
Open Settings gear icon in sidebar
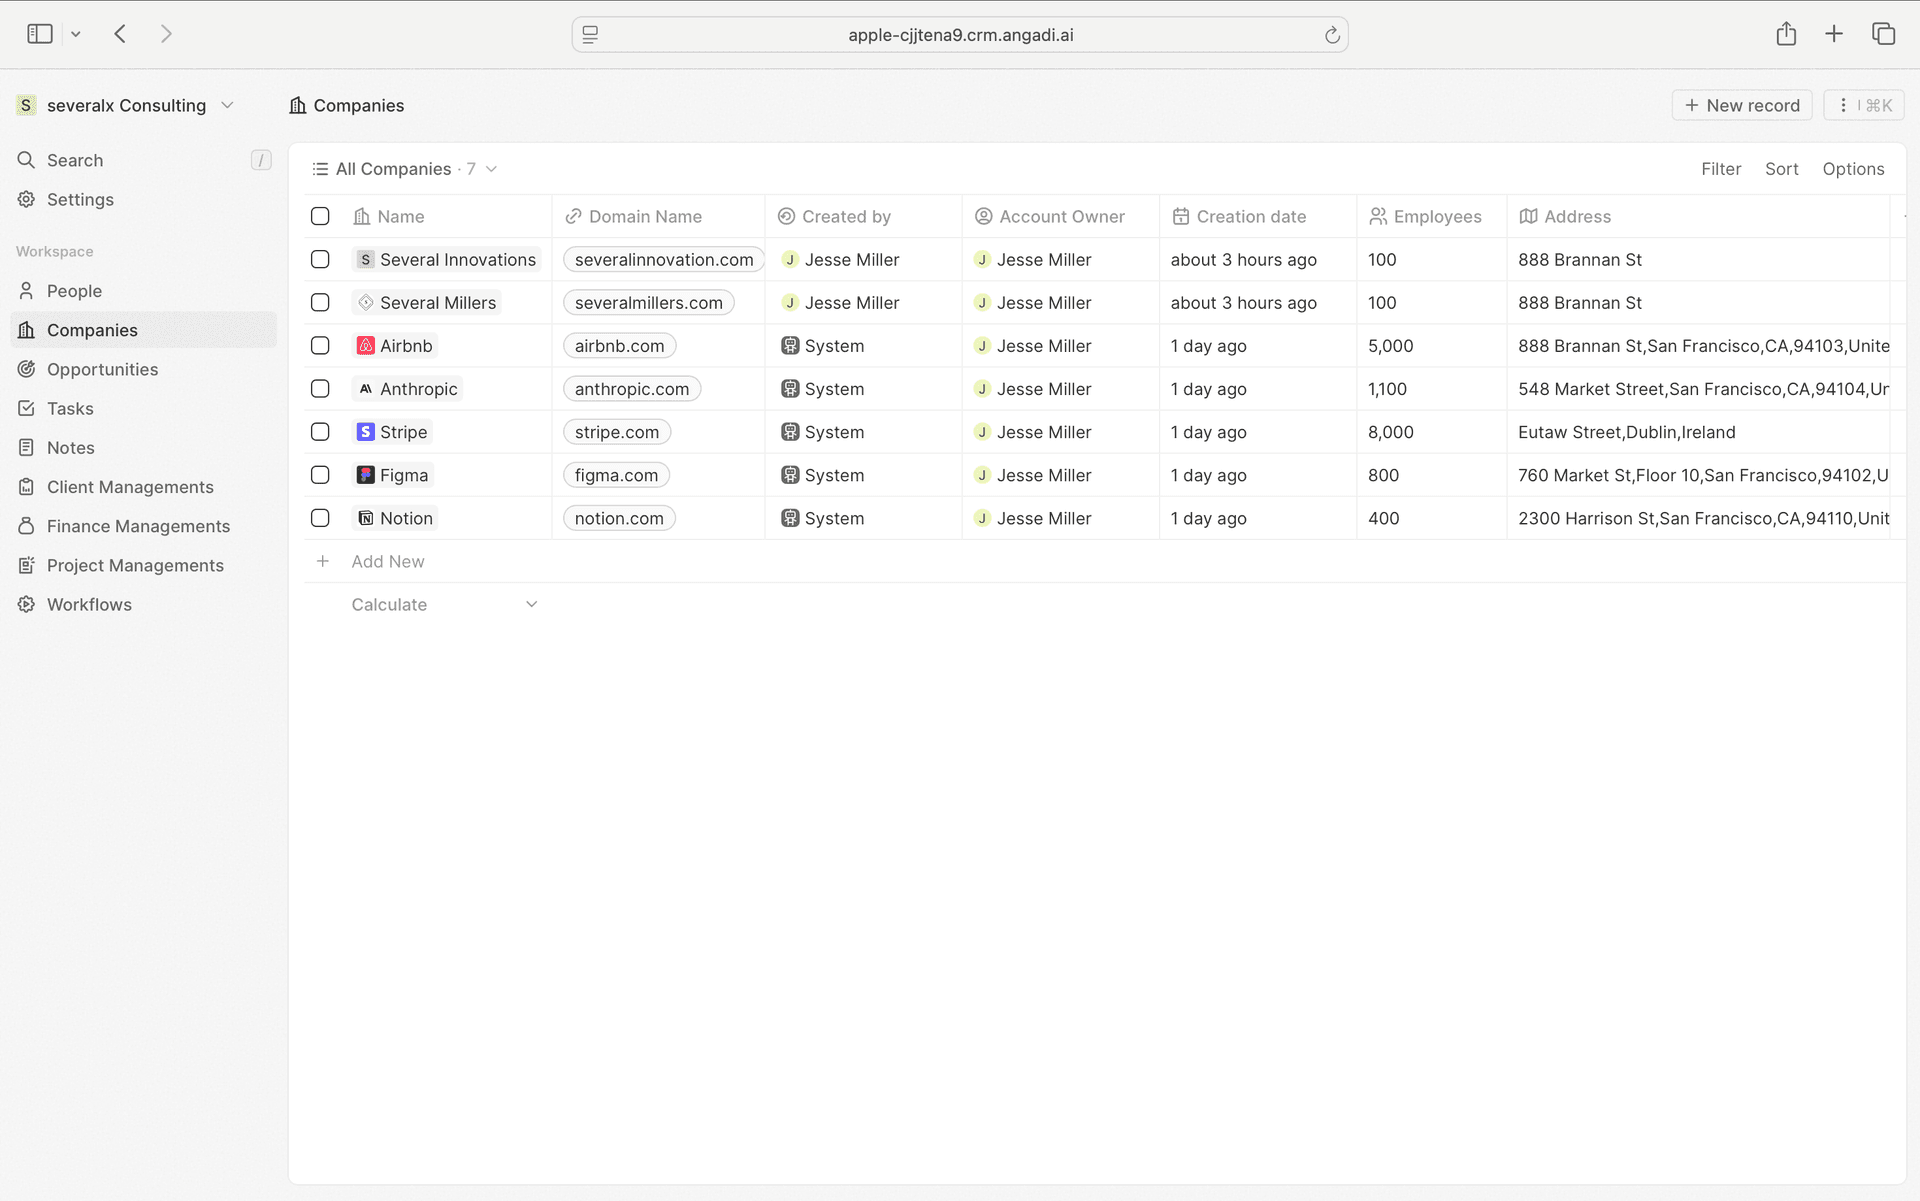26,199
